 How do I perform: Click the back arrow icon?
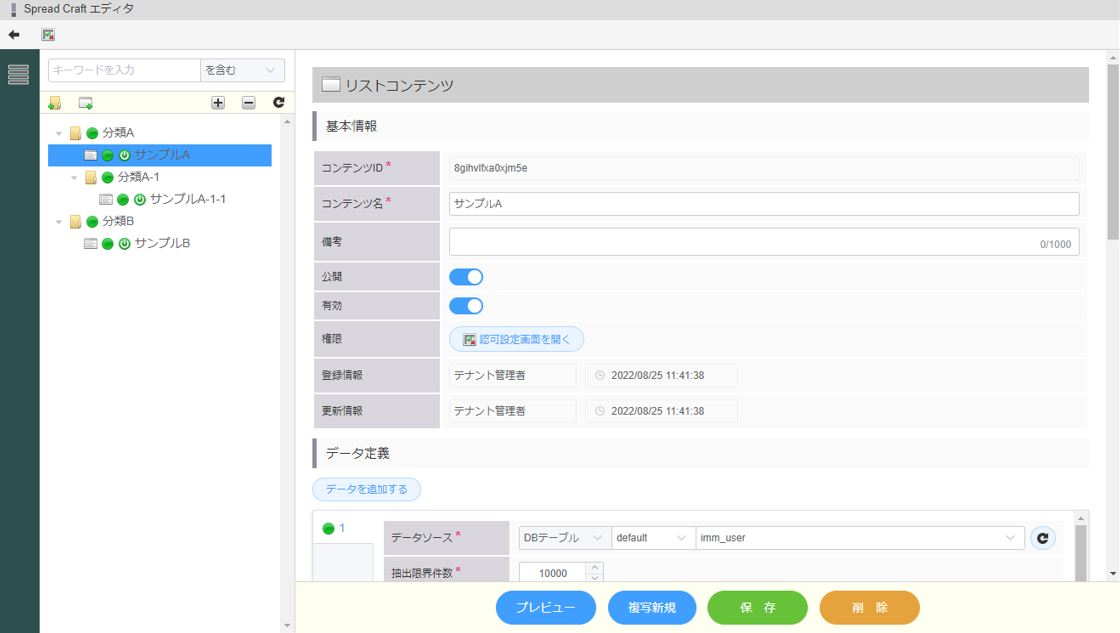[14, 34]
